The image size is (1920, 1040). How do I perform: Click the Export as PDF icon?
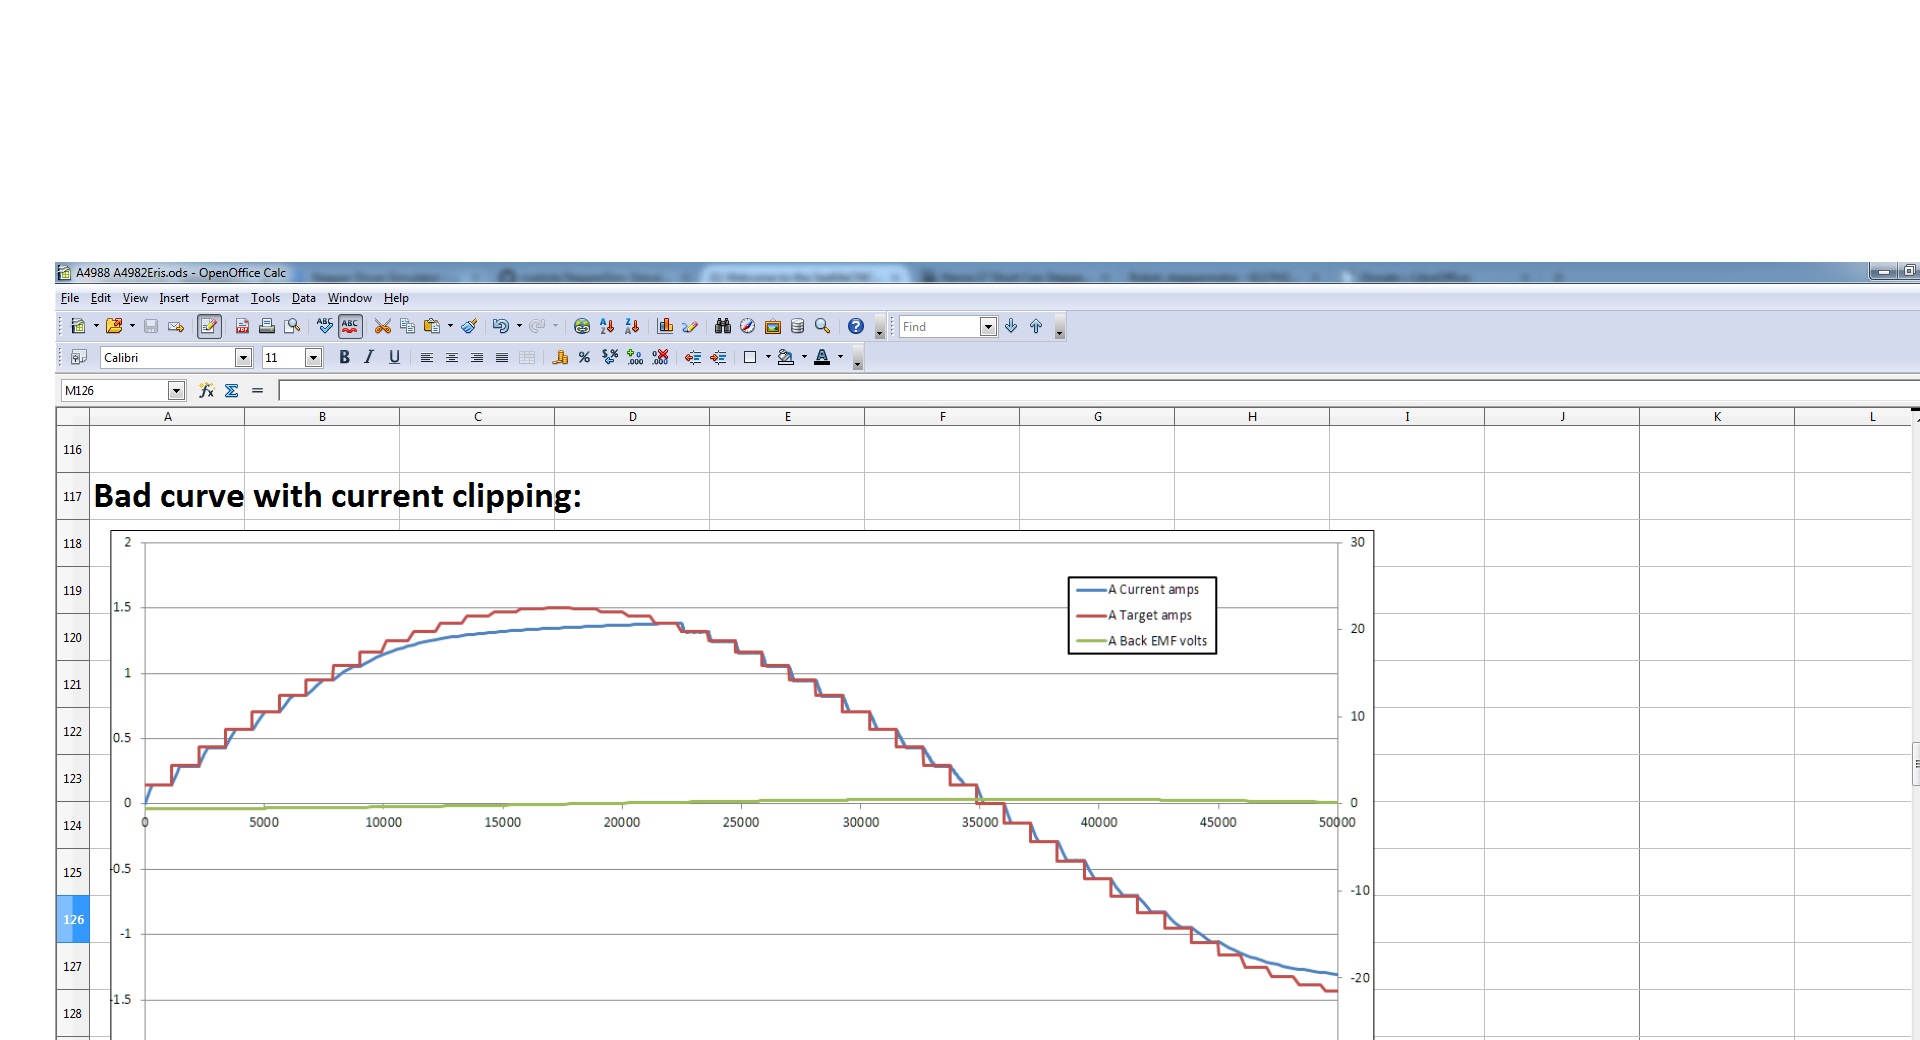[x=242, y=326]
